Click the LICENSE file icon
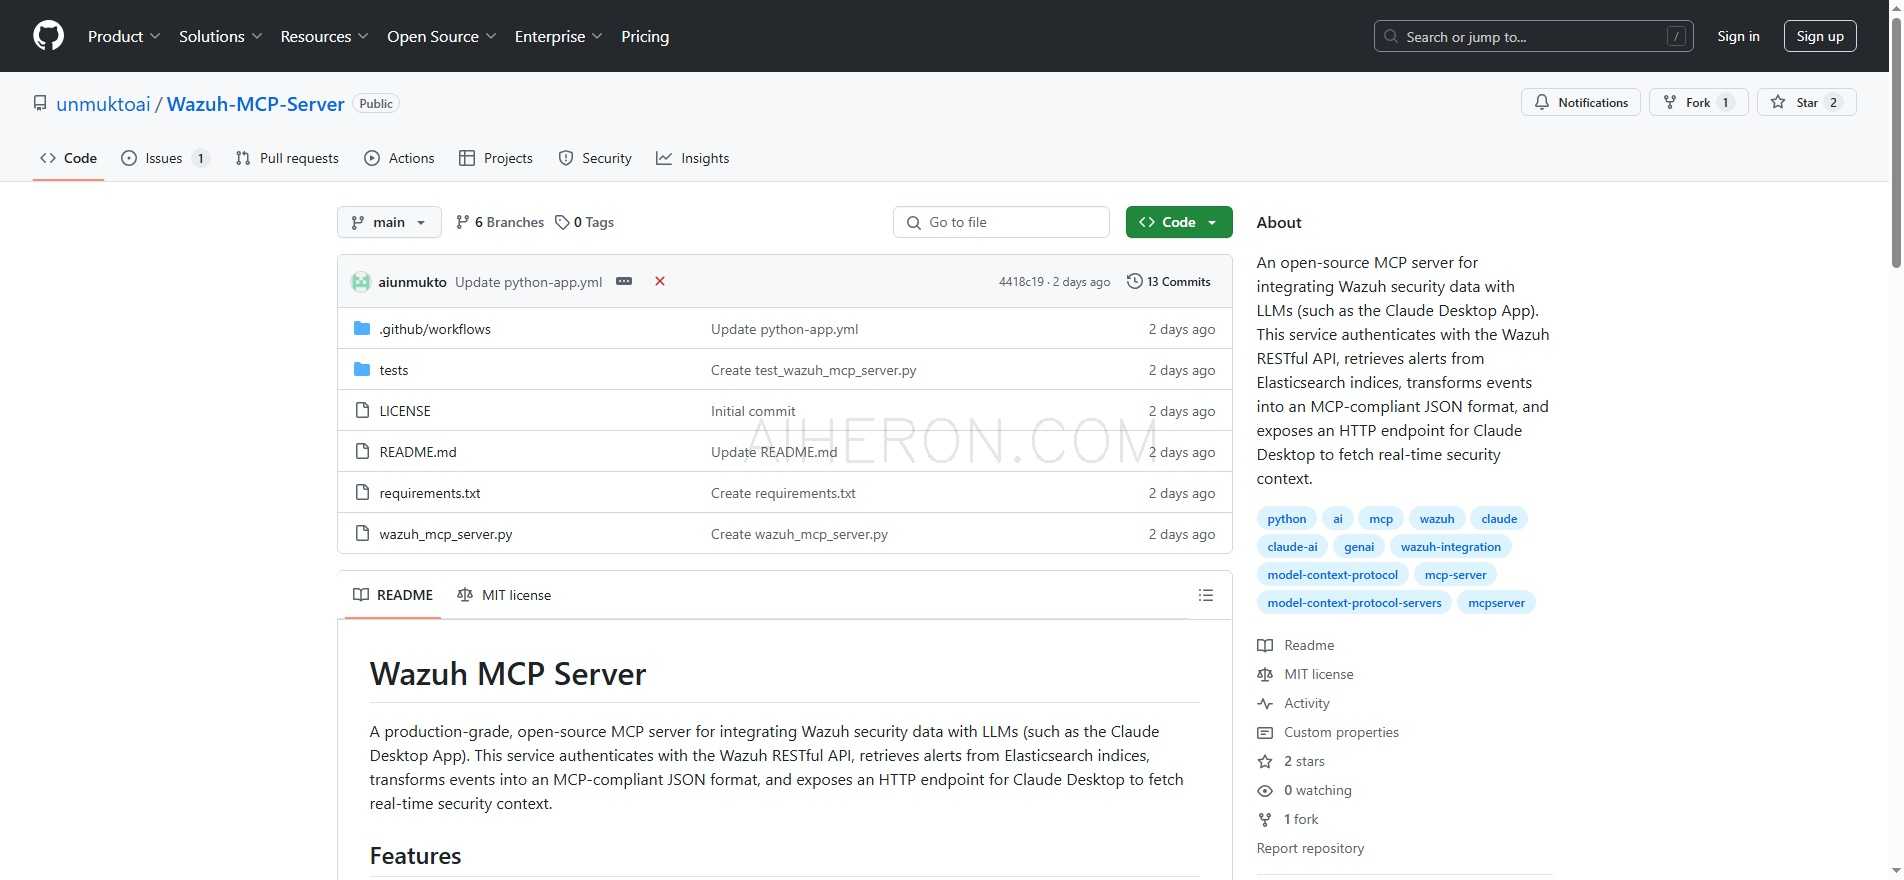Screen dimensions: 1904x880 362,411
